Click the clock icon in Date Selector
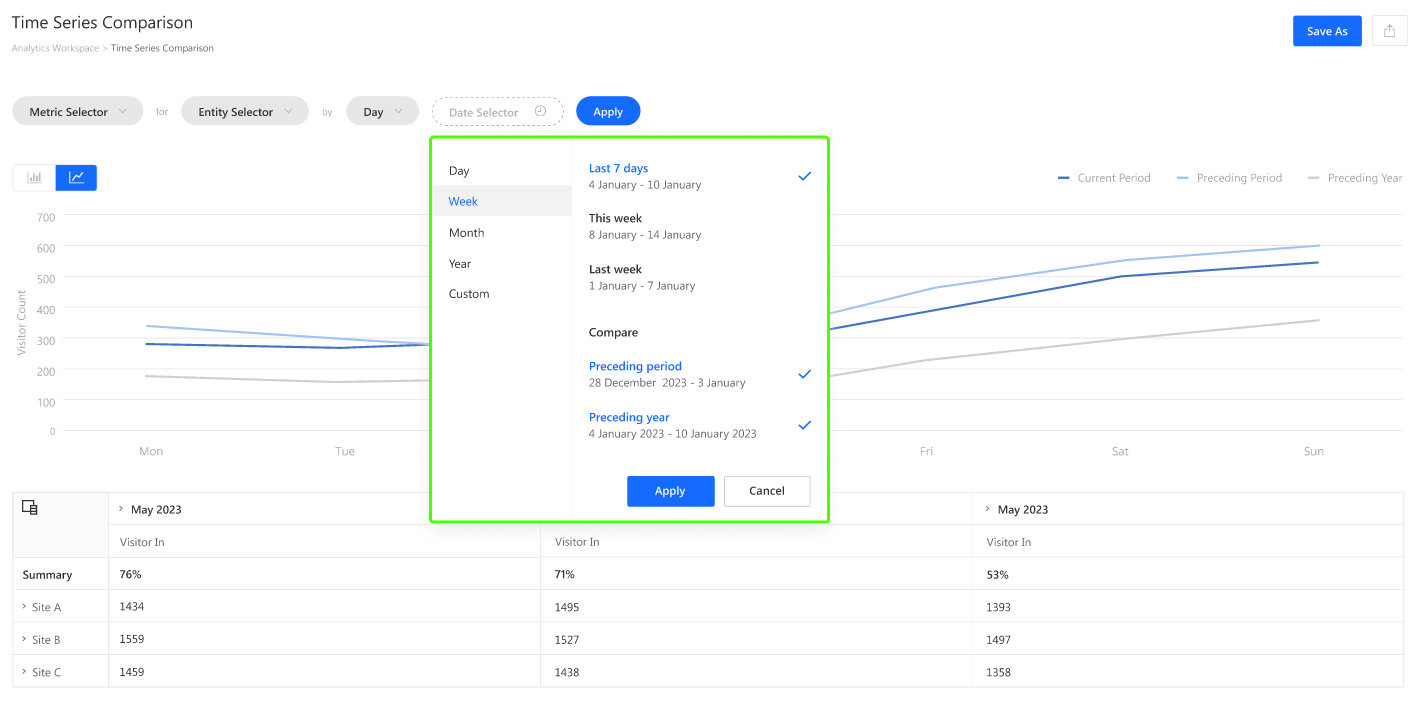 (540, 112)
